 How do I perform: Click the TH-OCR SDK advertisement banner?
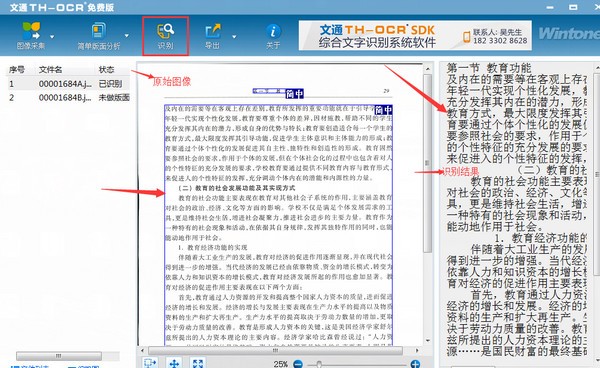coord(415,36)
